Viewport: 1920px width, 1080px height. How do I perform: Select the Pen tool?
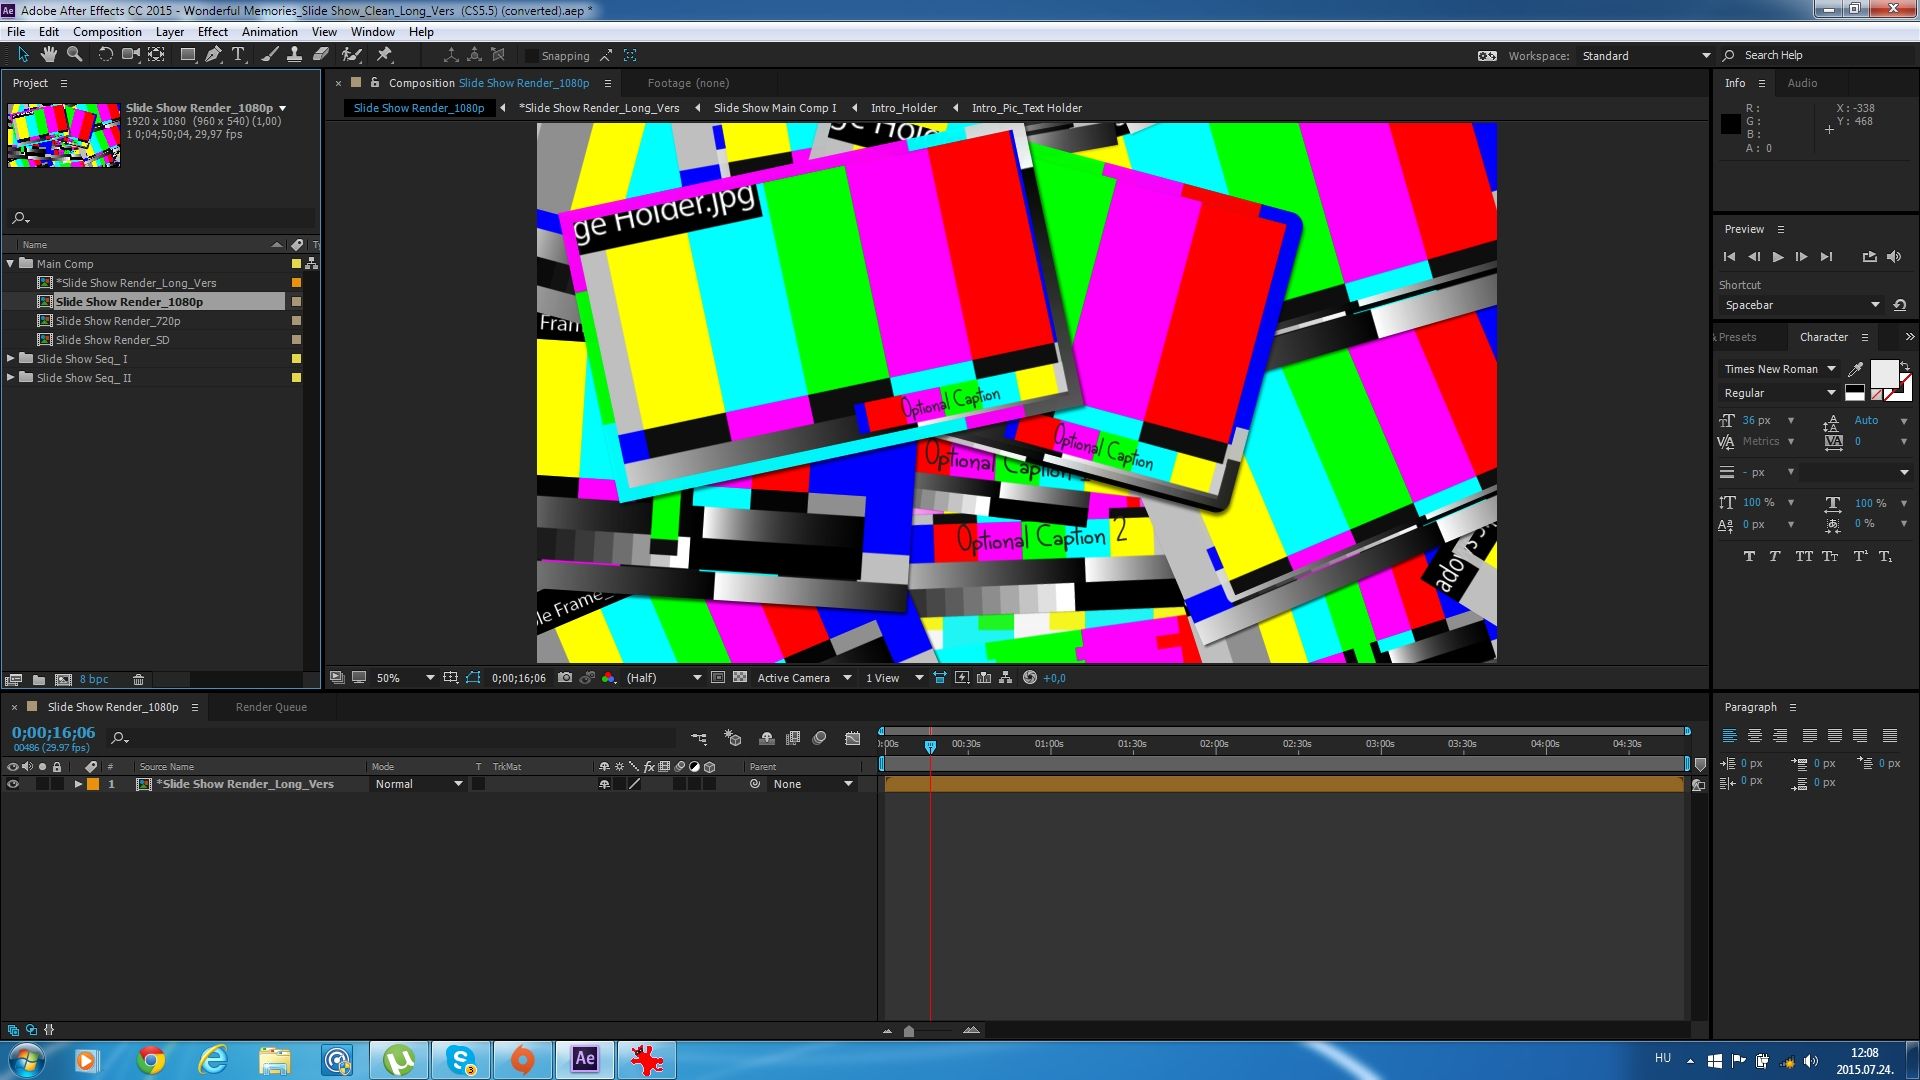click(x=213, y=55)
